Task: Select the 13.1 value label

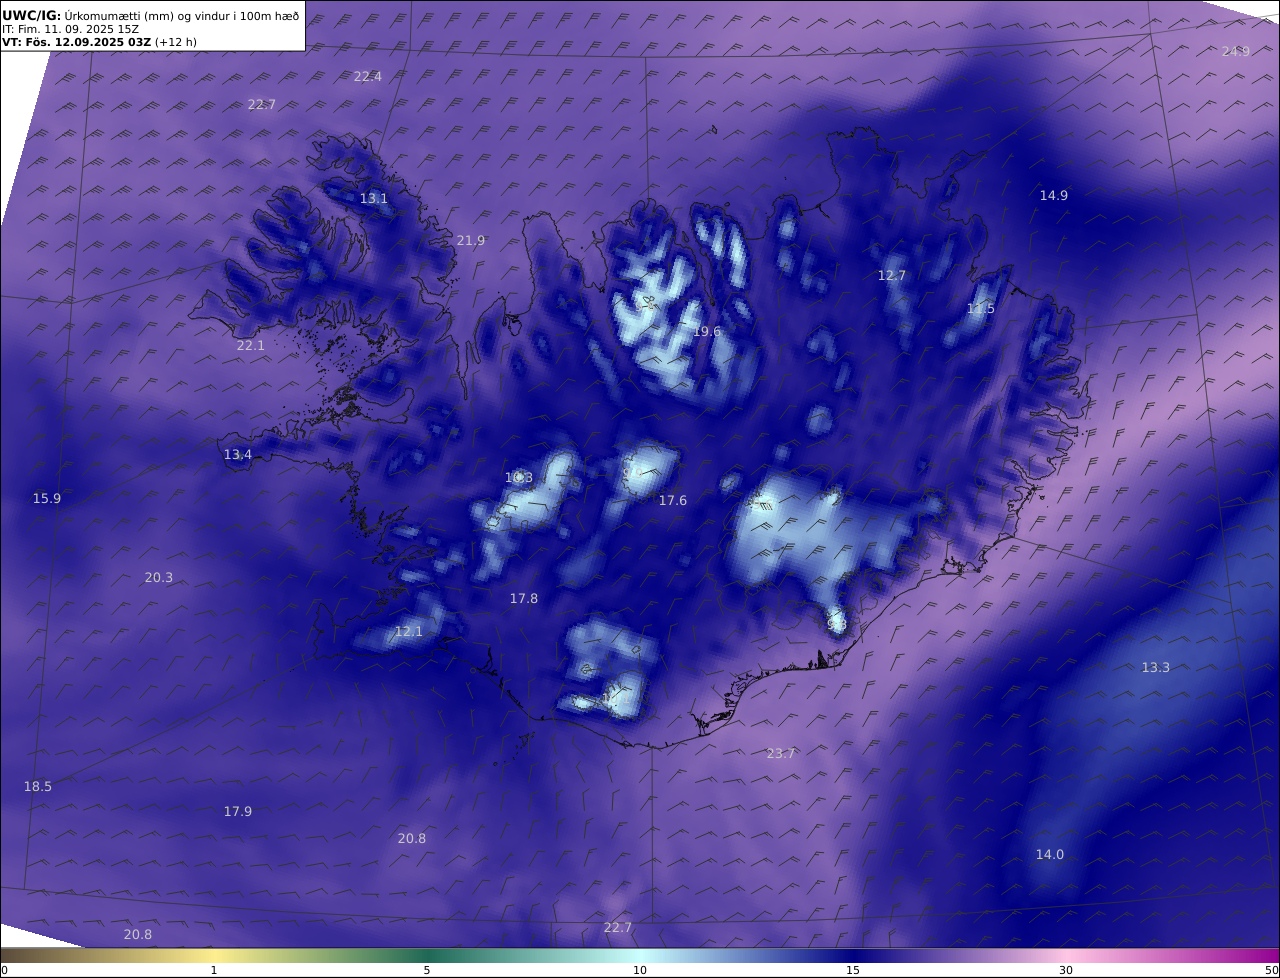Action: click(x=374, y=198)
